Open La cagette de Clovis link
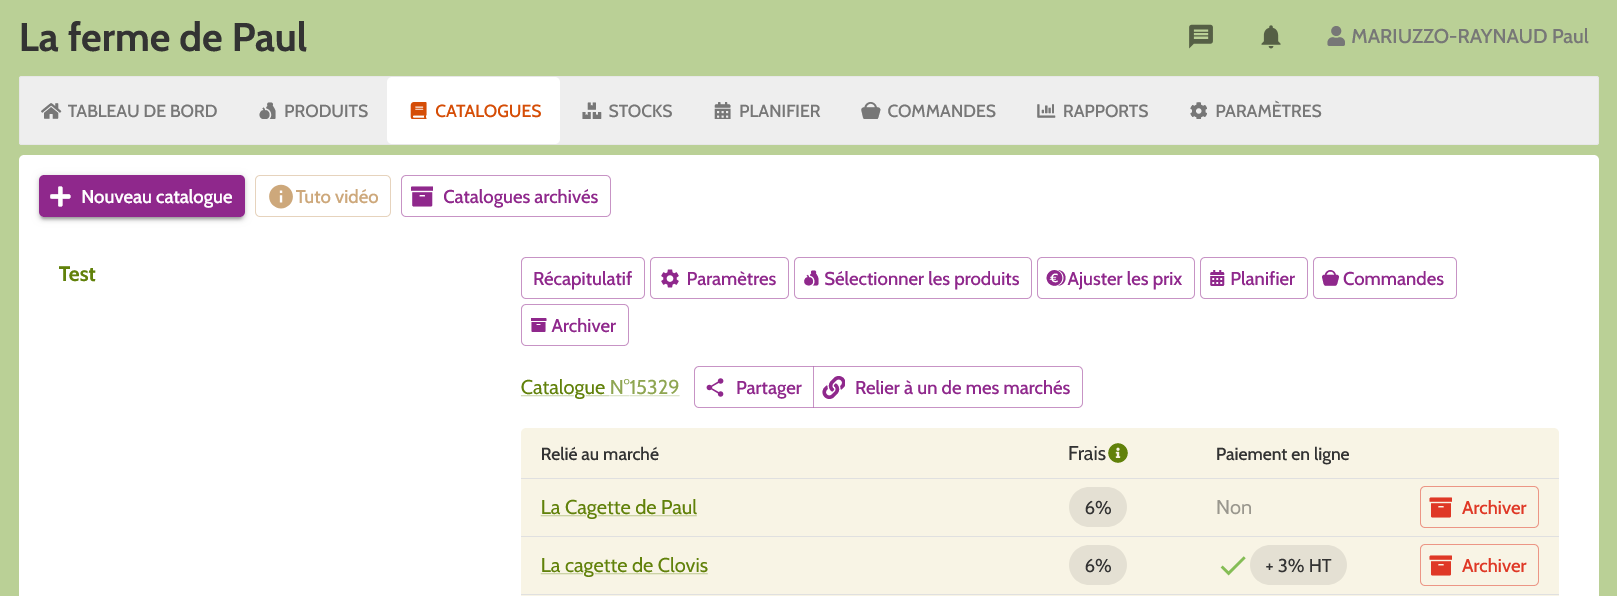Screen dimensions: 1617x596 tap(624, 566)
